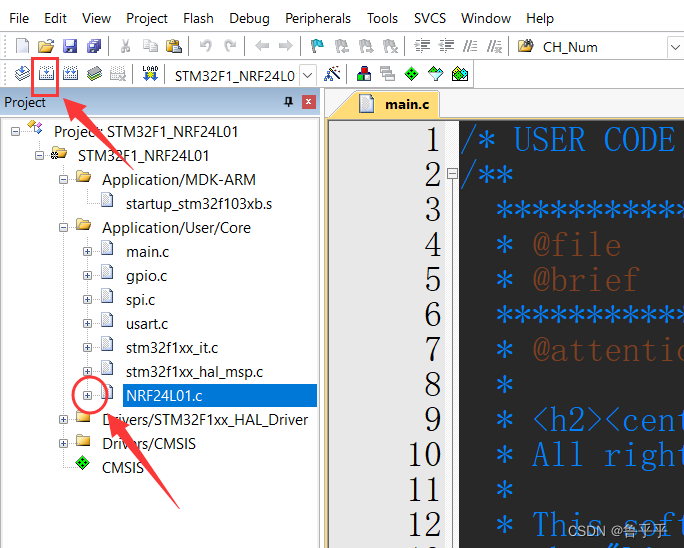Screen dimensions: 684x548
Task: Expand the main.c tree node
Action: 87,251
